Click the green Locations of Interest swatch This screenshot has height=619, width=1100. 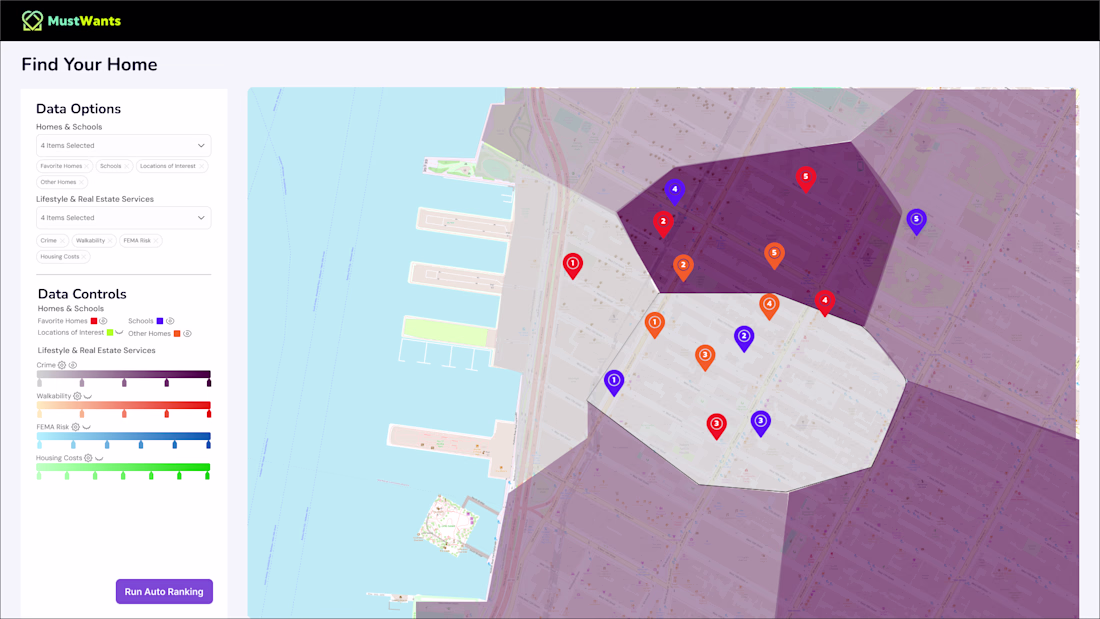point(110,333)
